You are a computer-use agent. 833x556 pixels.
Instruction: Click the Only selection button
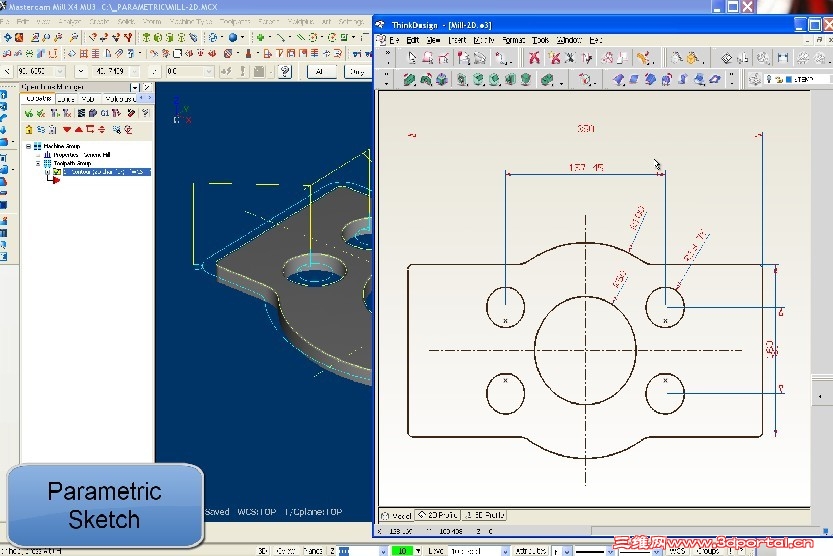click(358, 71)
